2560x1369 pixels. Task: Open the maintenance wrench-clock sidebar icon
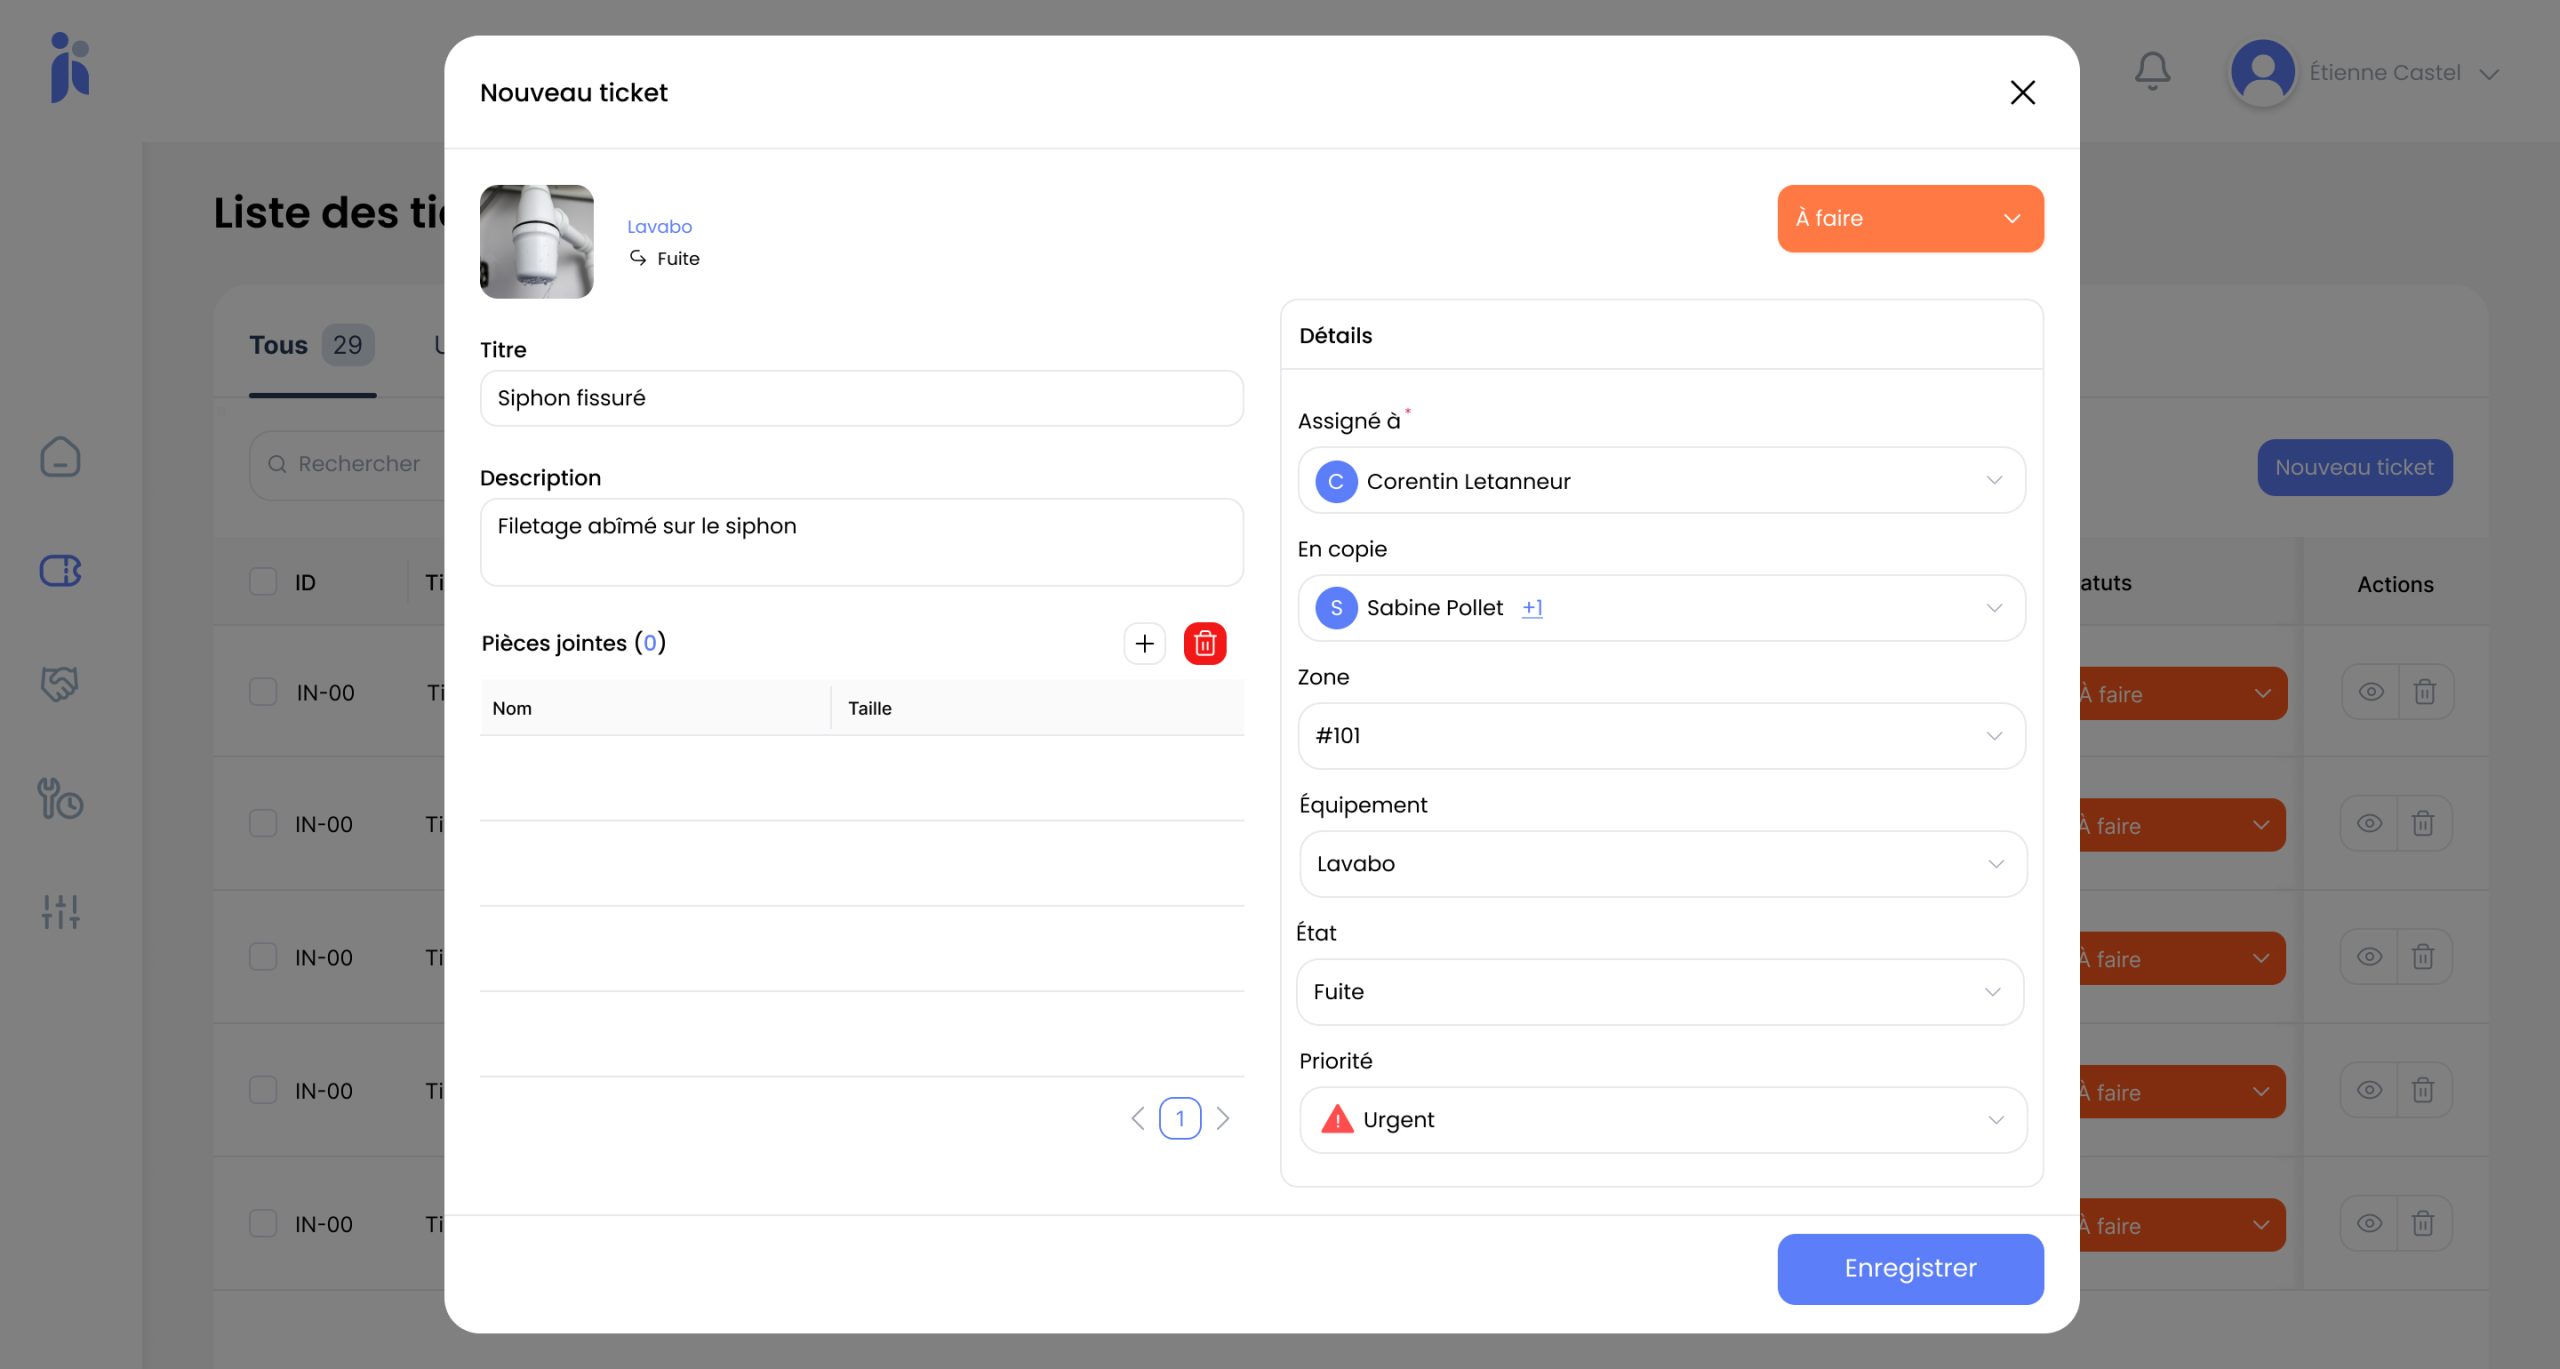tap(60, 799)
